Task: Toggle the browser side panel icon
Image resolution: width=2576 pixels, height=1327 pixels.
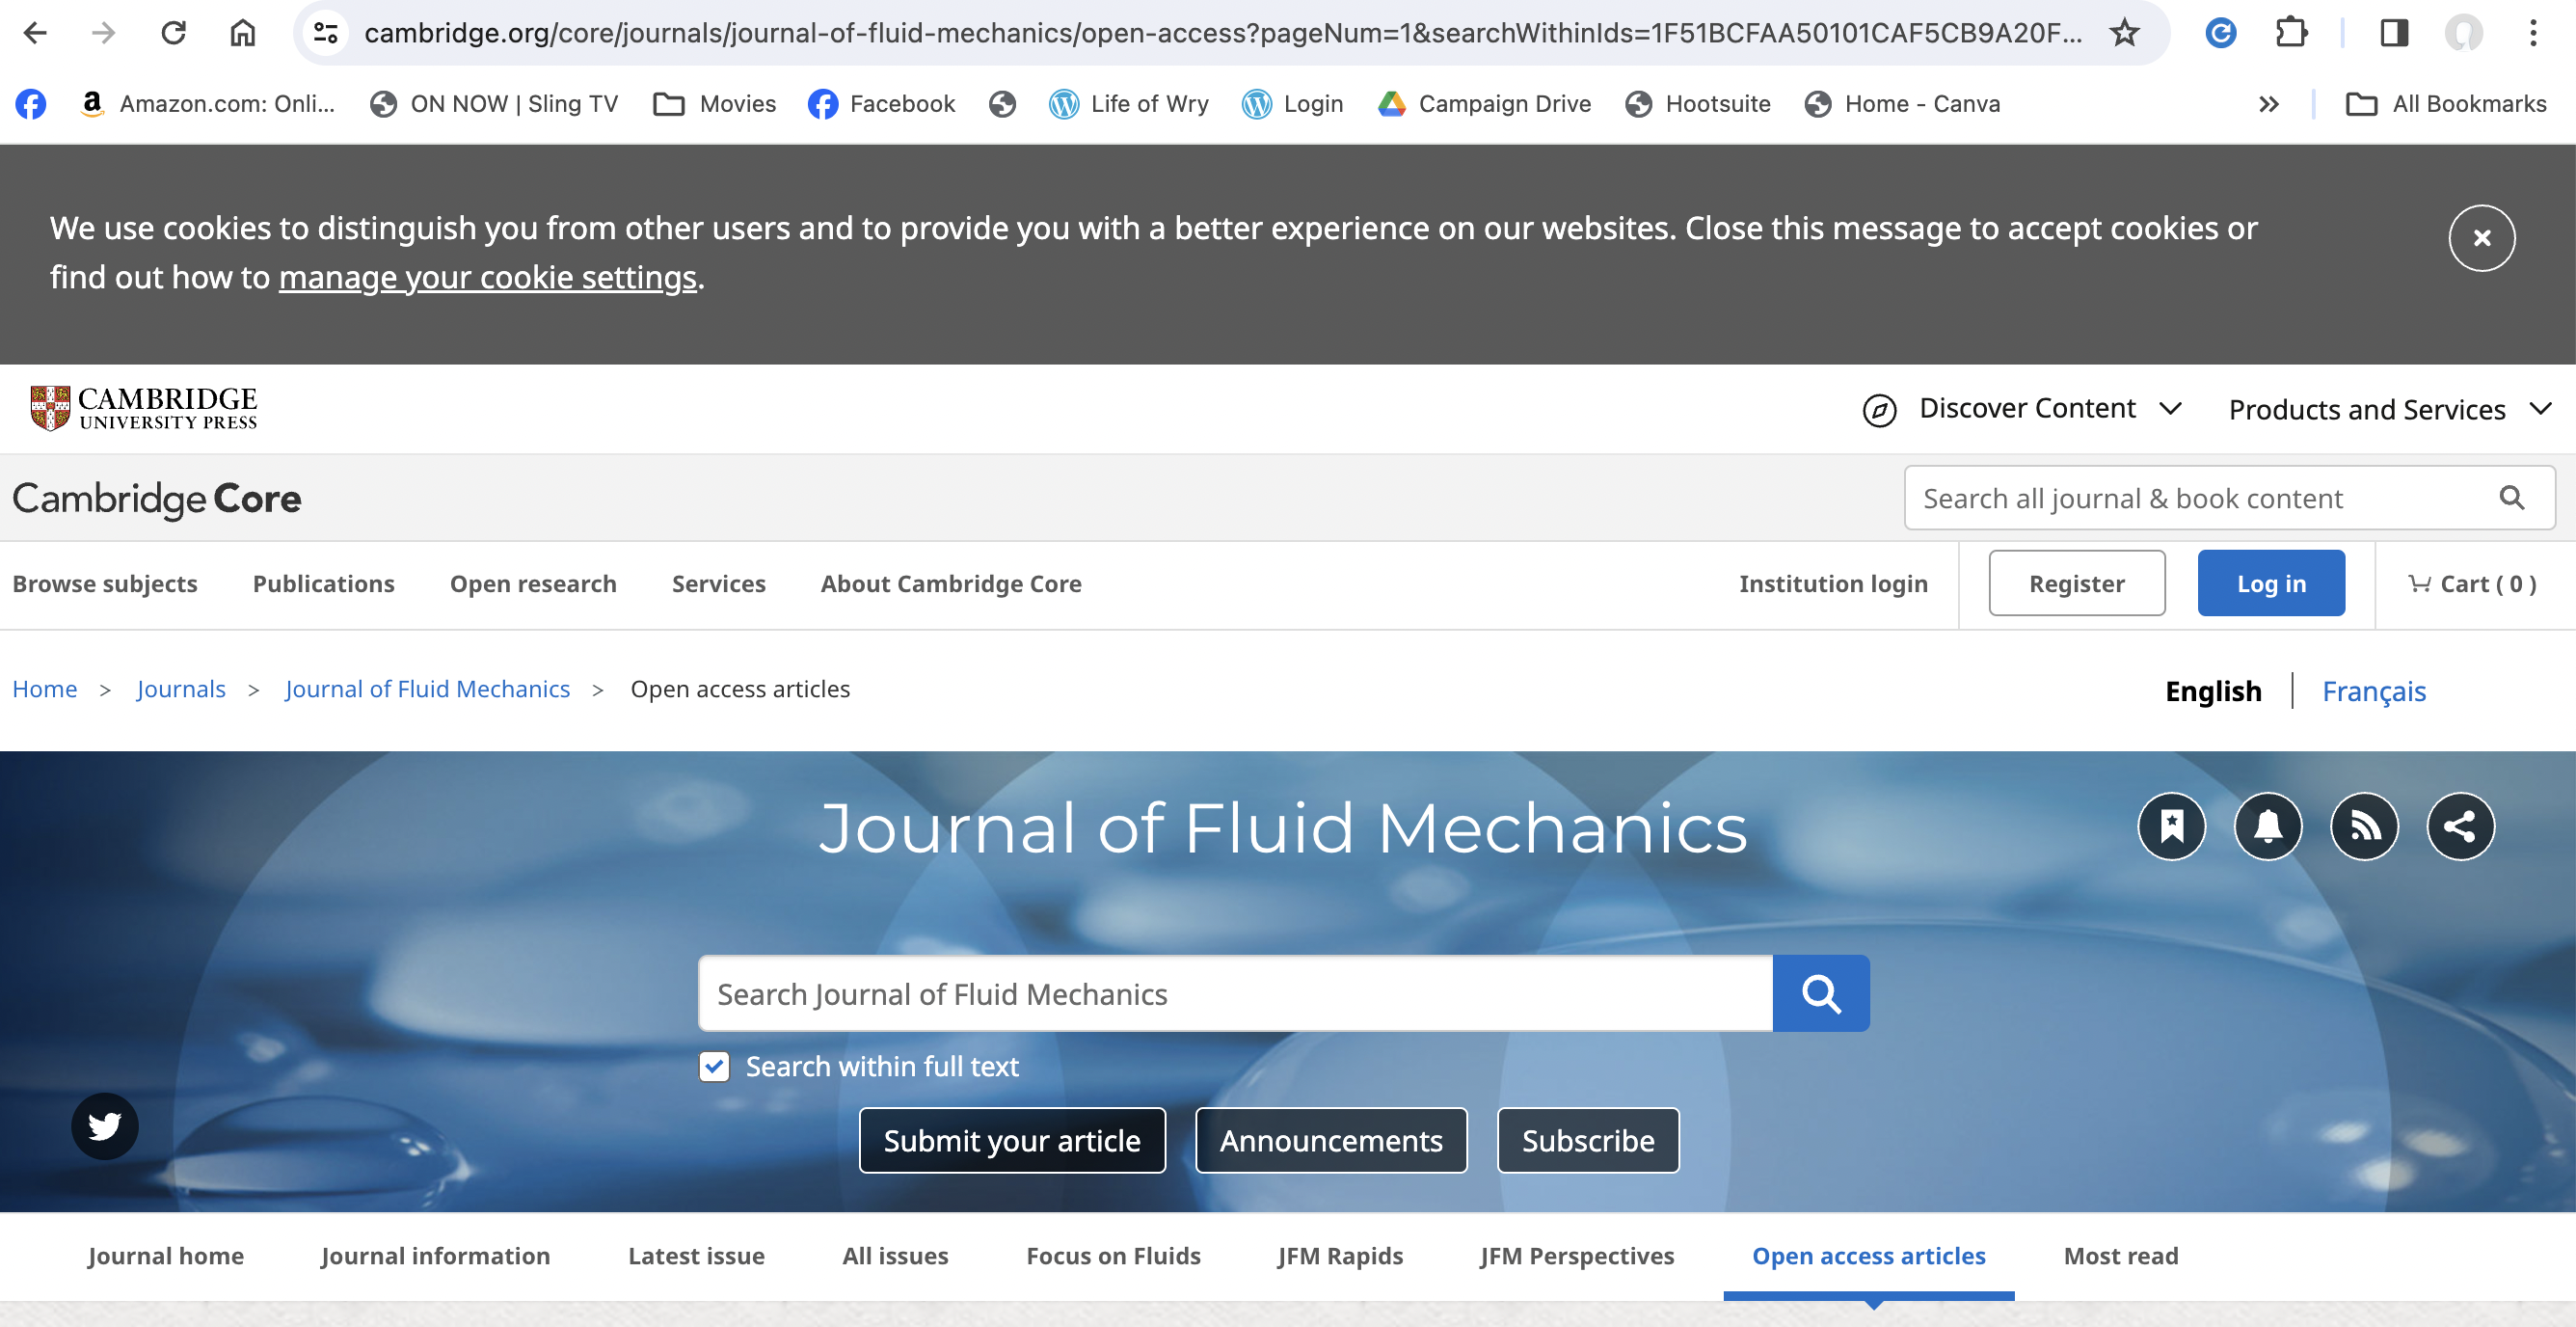Action: [x=2393, y=33]
